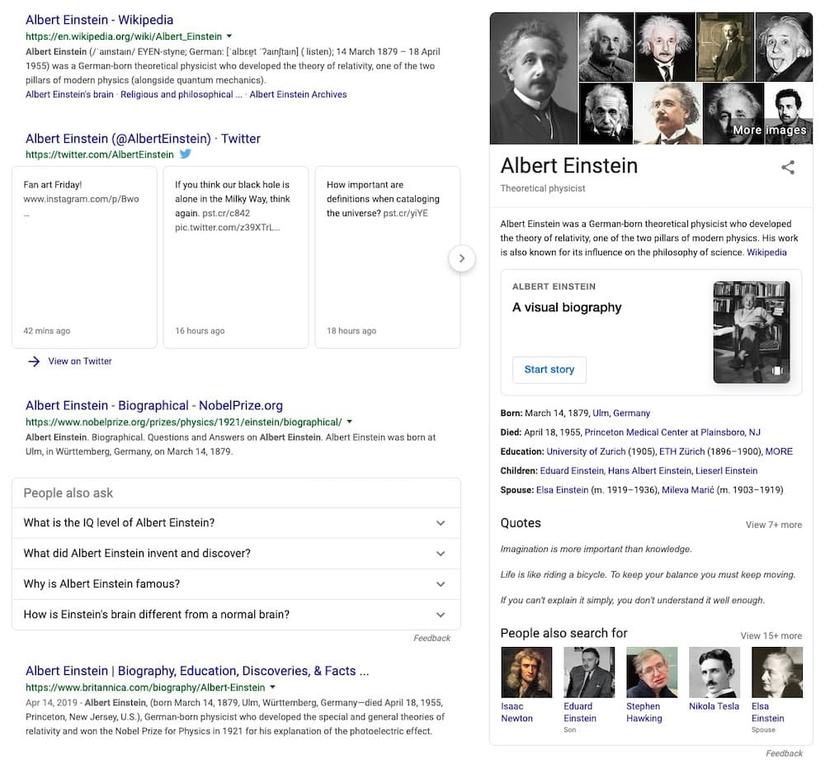The image size is (825, 760).
Task: Click the Mileva Marić spouse link
Action: point(688,490)
